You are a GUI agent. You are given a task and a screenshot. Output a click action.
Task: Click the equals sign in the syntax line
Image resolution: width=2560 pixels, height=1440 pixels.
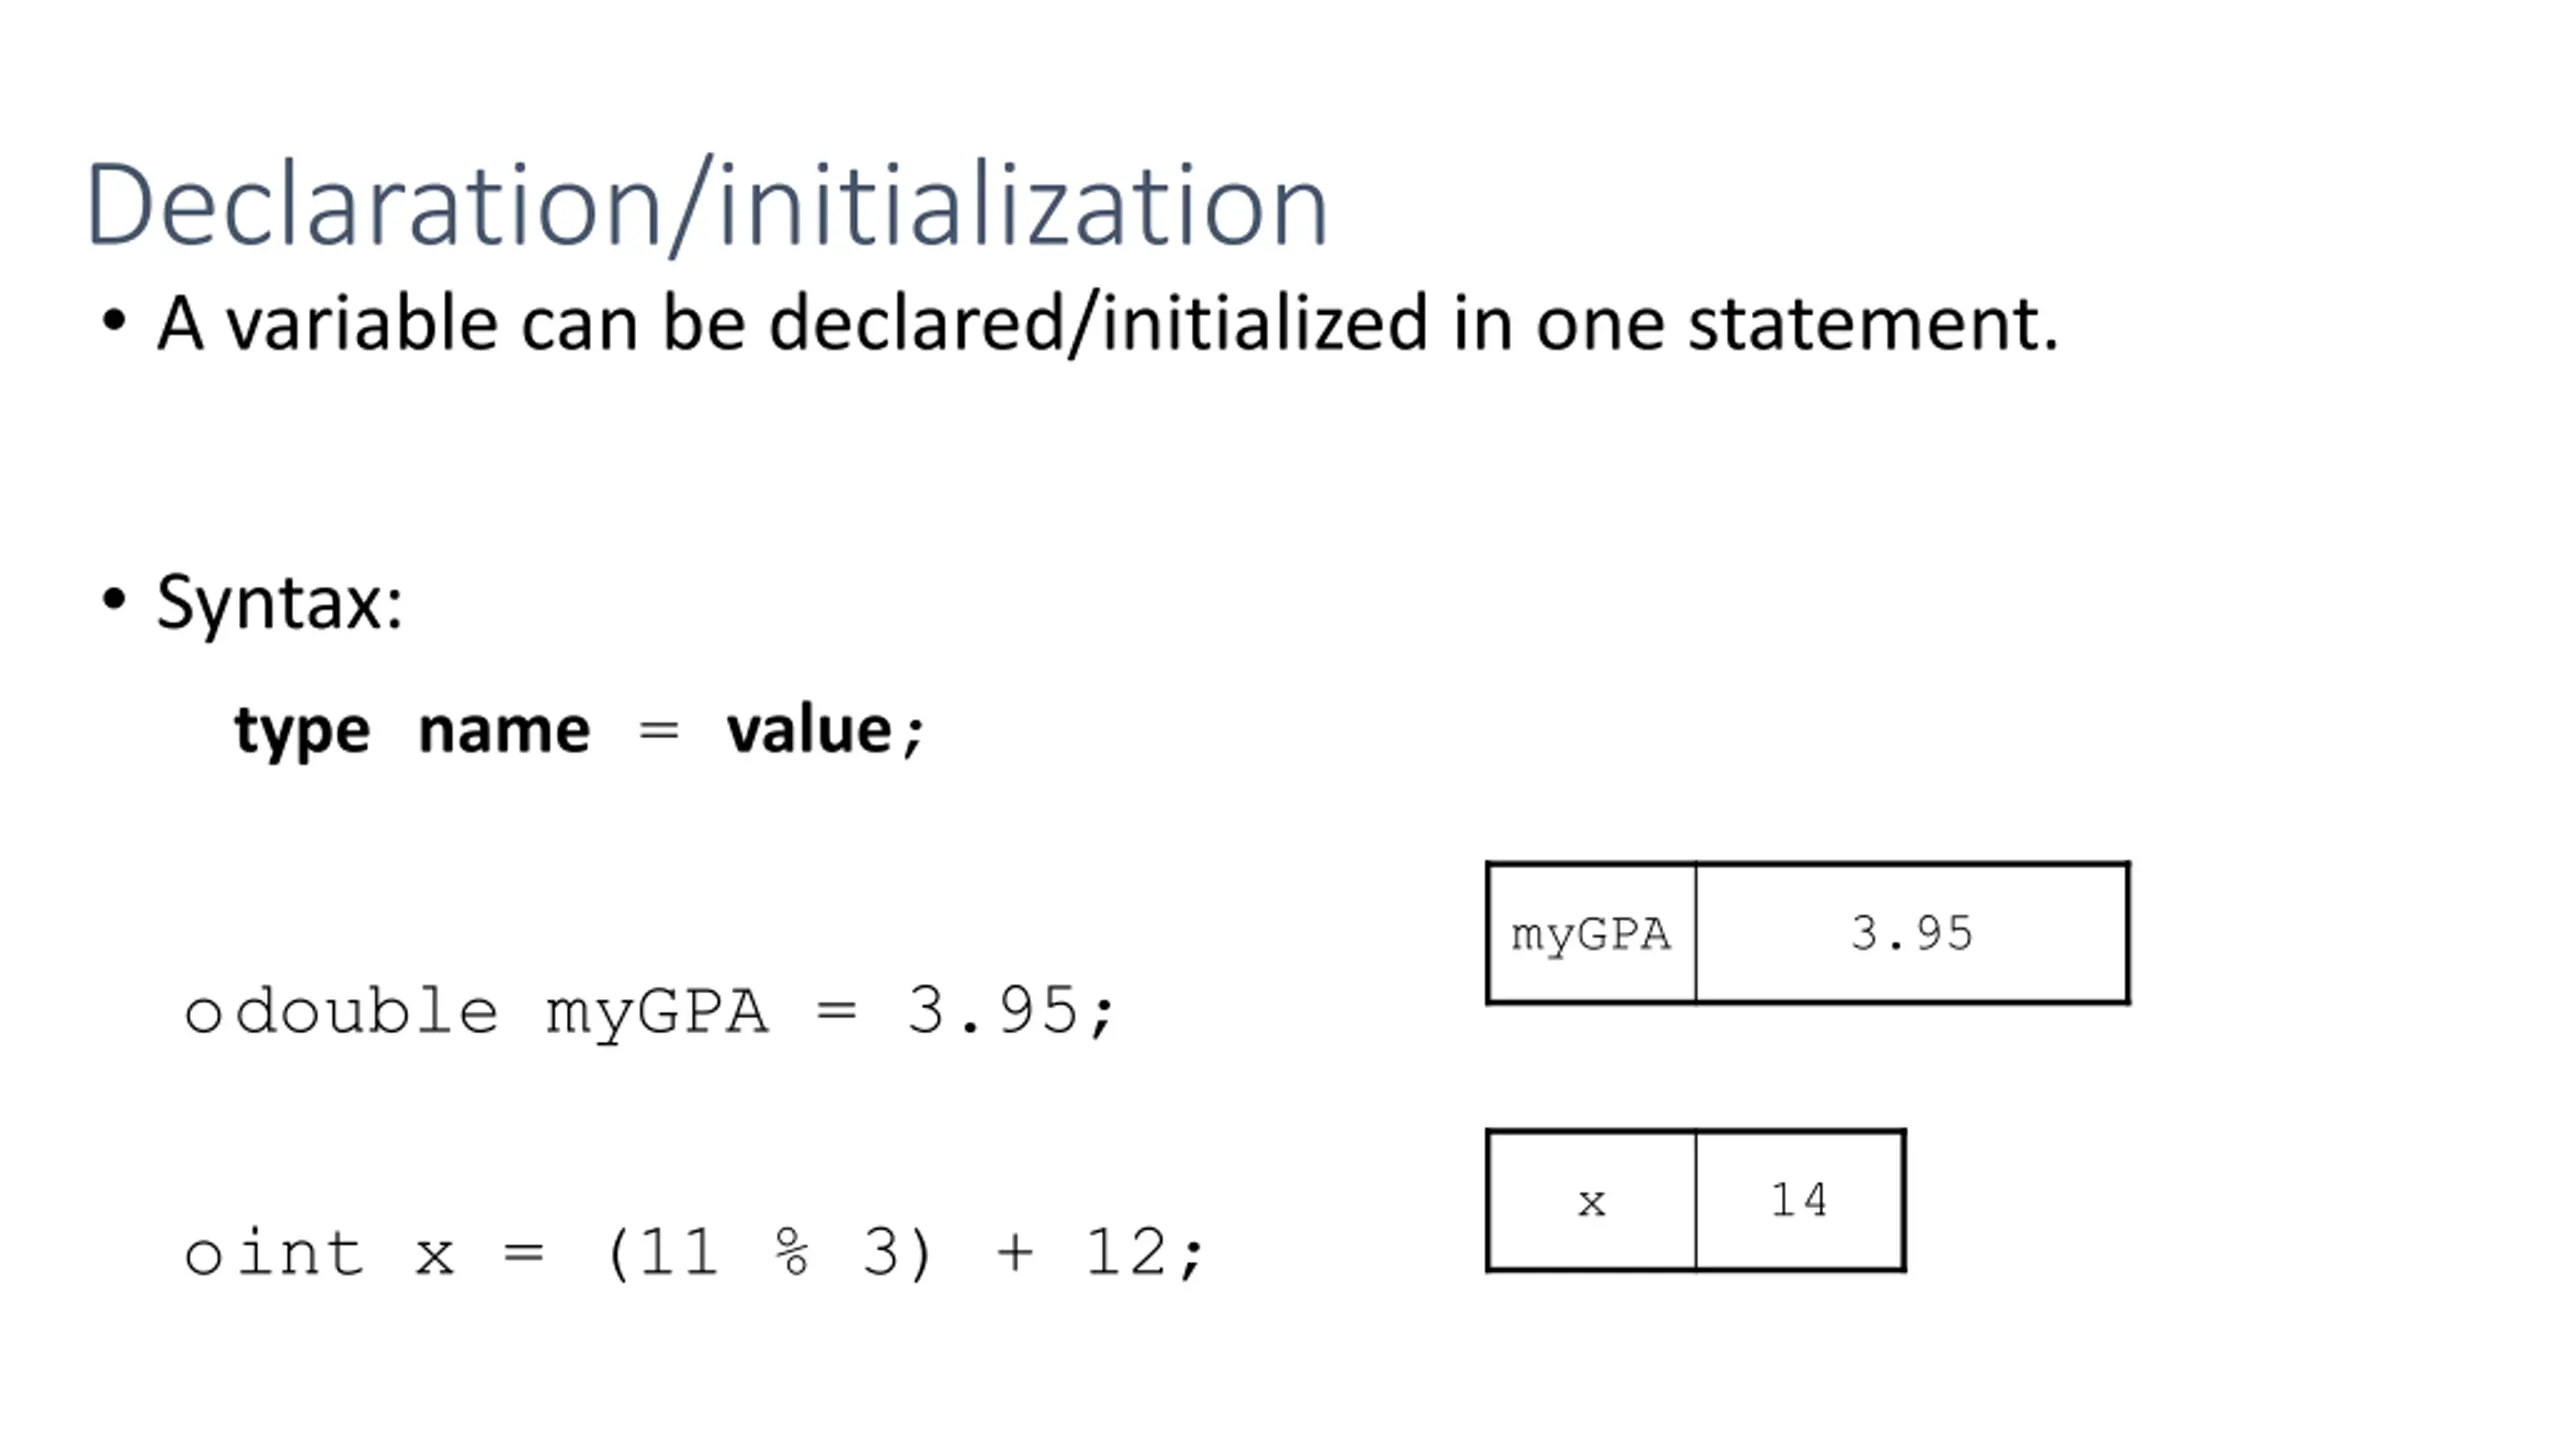pyautogui.click(x=659, y=731)
